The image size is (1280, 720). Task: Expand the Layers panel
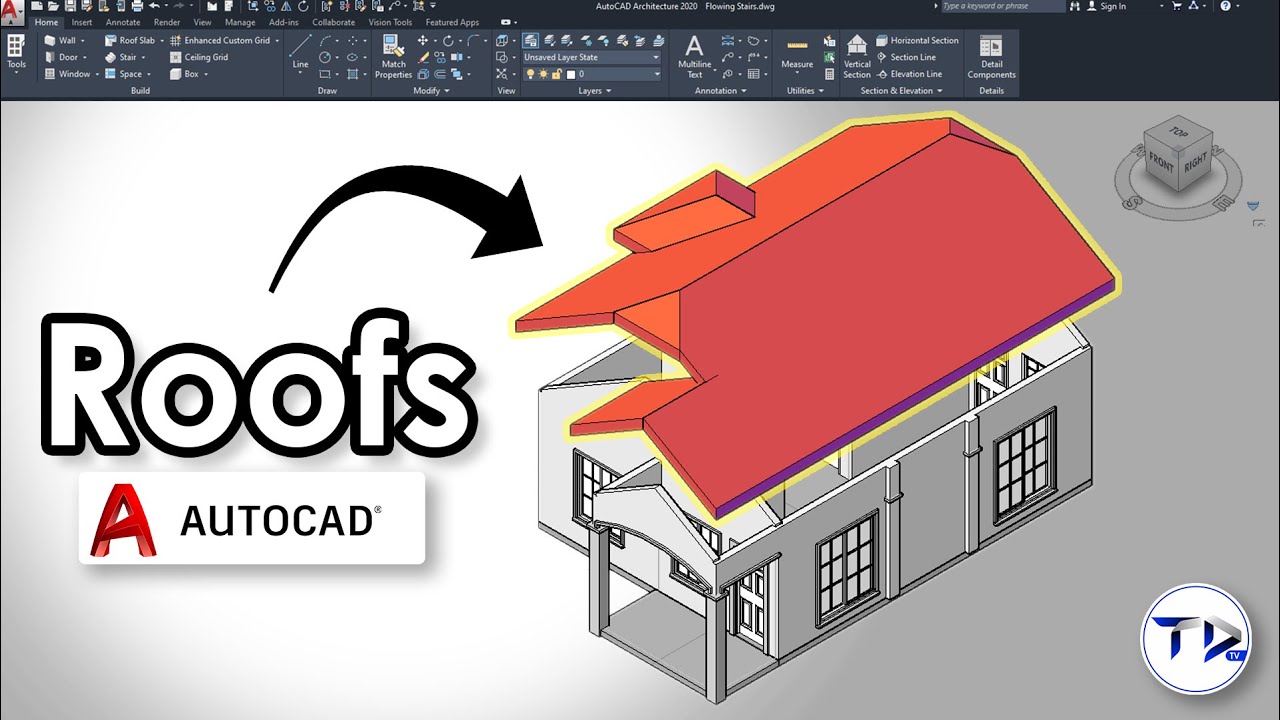[595, 91]
